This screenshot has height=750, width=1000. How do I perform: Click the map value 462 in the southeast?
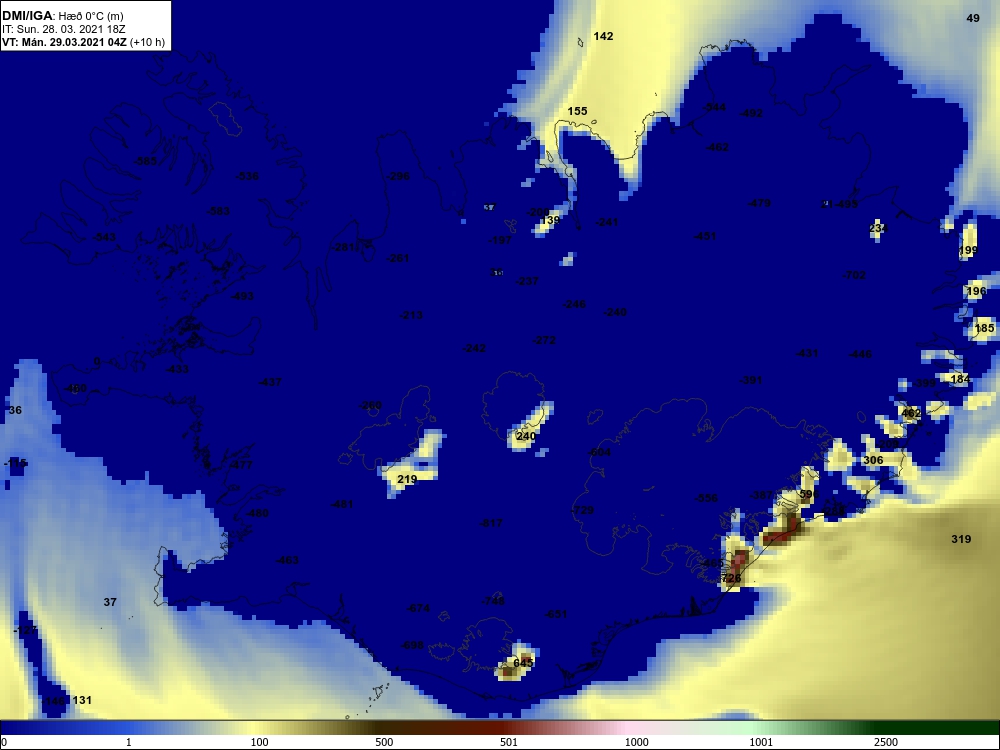click(x=911, y=413)
